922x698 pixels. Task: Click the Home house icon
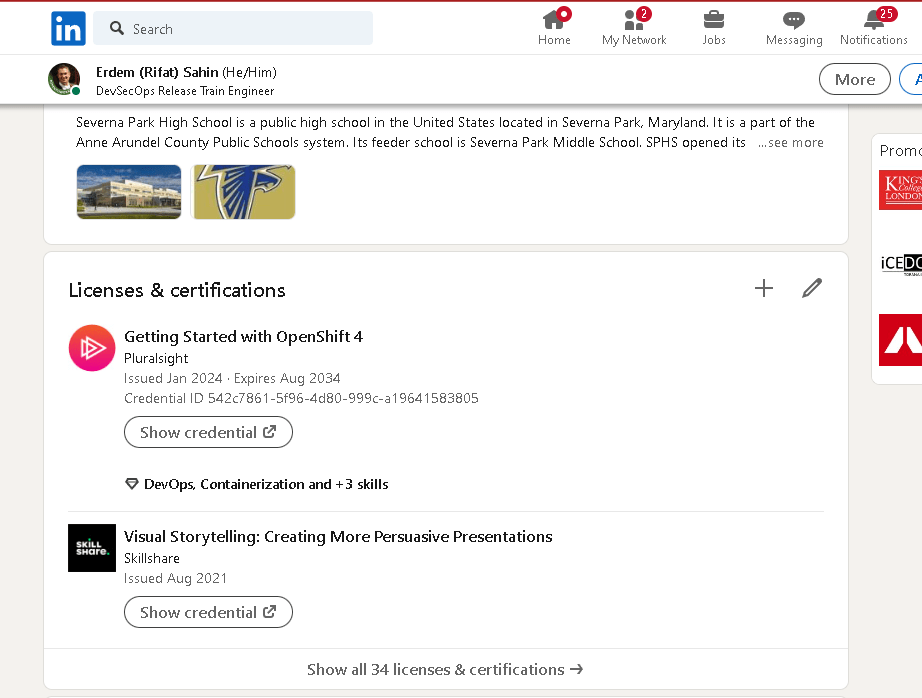[554, 20]
